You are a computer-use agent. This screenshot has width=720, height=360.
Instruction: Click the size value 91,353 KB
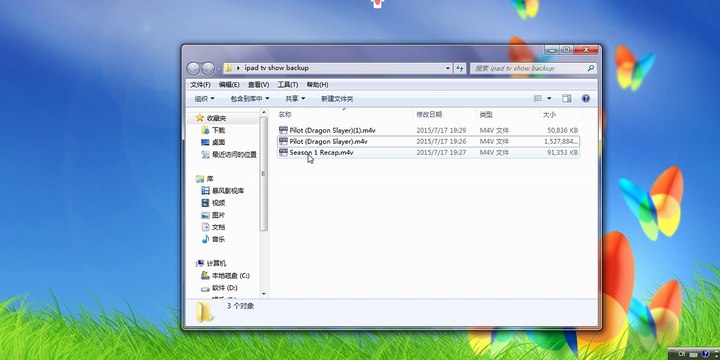(x=562, y=152)
